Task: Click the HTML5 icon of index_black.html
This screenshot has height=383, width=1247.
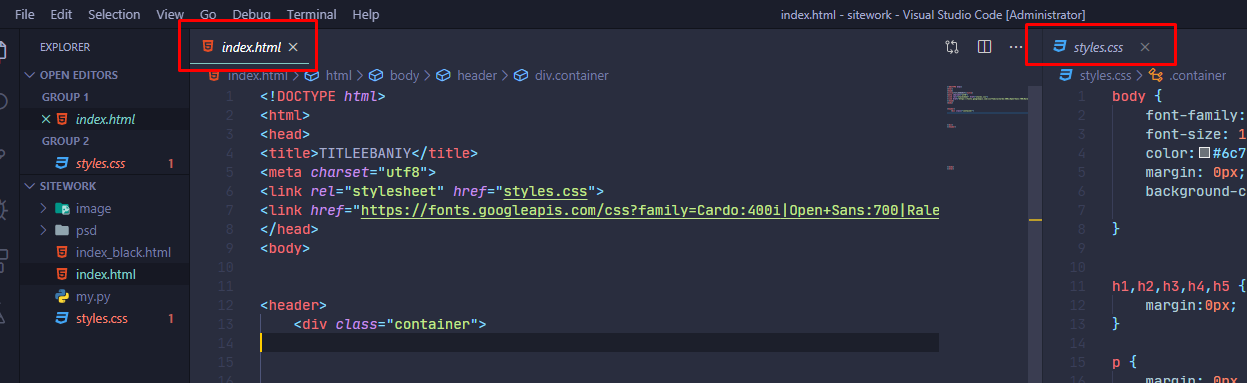Action: pos(62,252)
